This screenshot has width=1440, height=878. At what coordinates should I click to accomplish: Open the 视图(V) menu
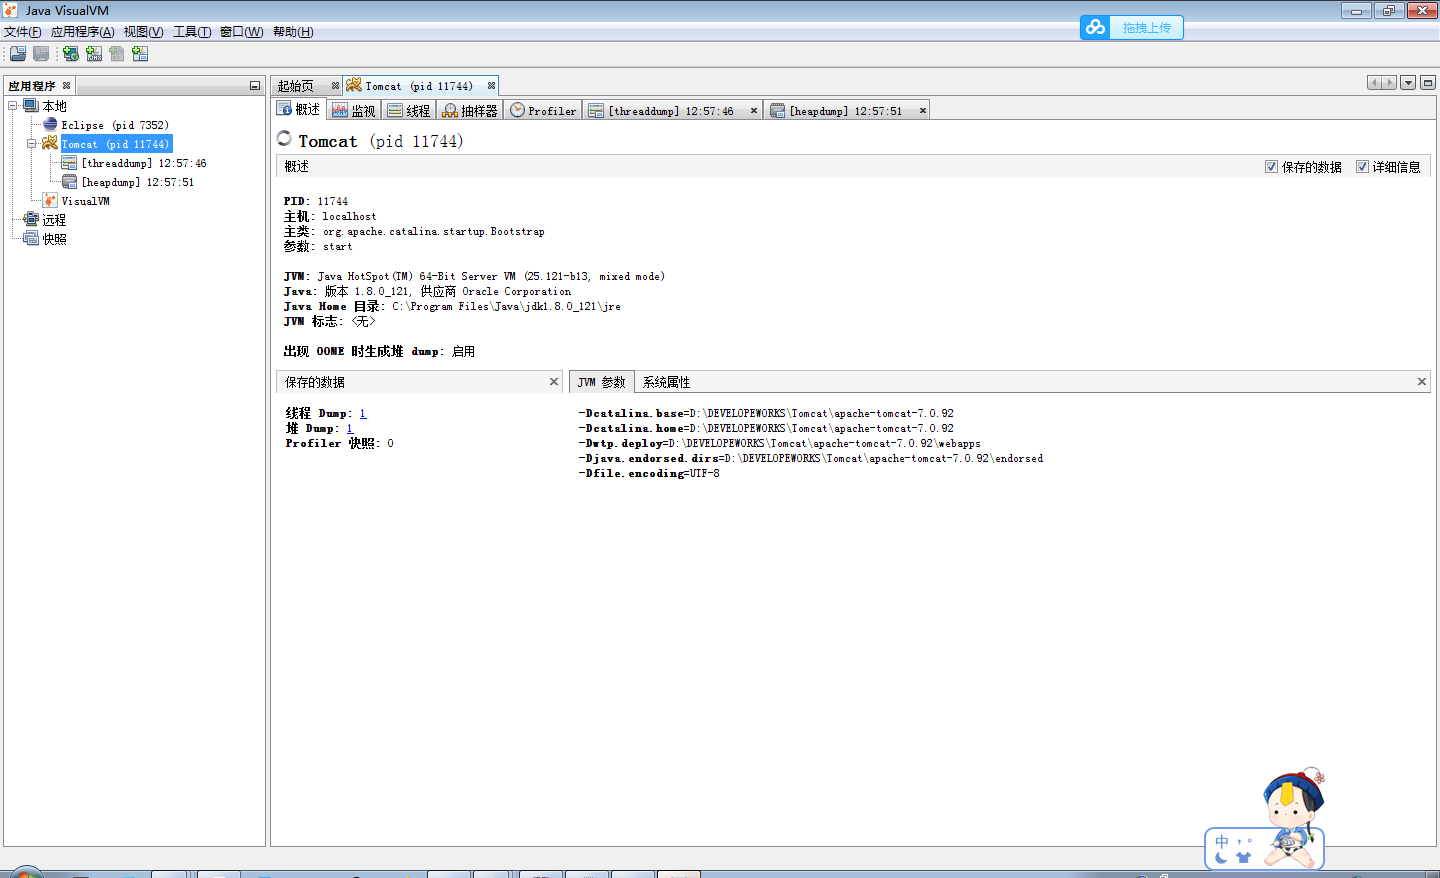144,32
